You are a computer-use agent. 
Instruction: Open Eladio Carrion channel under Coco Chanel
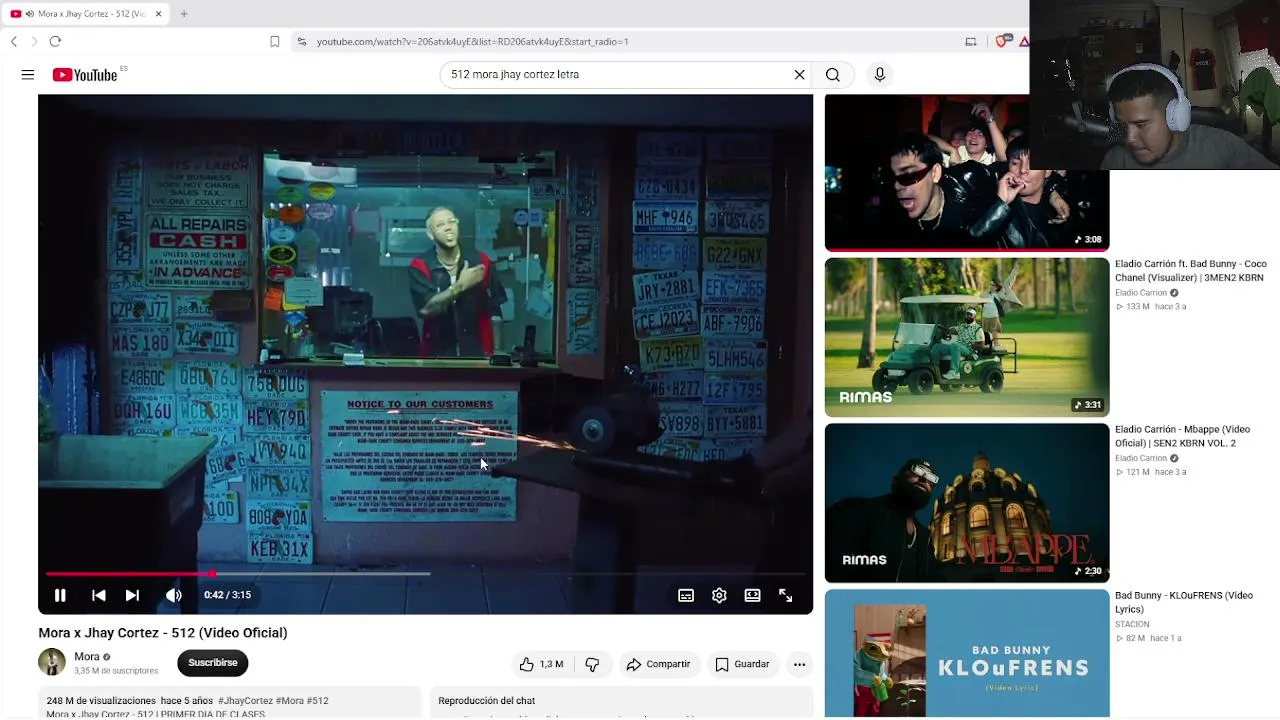coord(1141,293)
